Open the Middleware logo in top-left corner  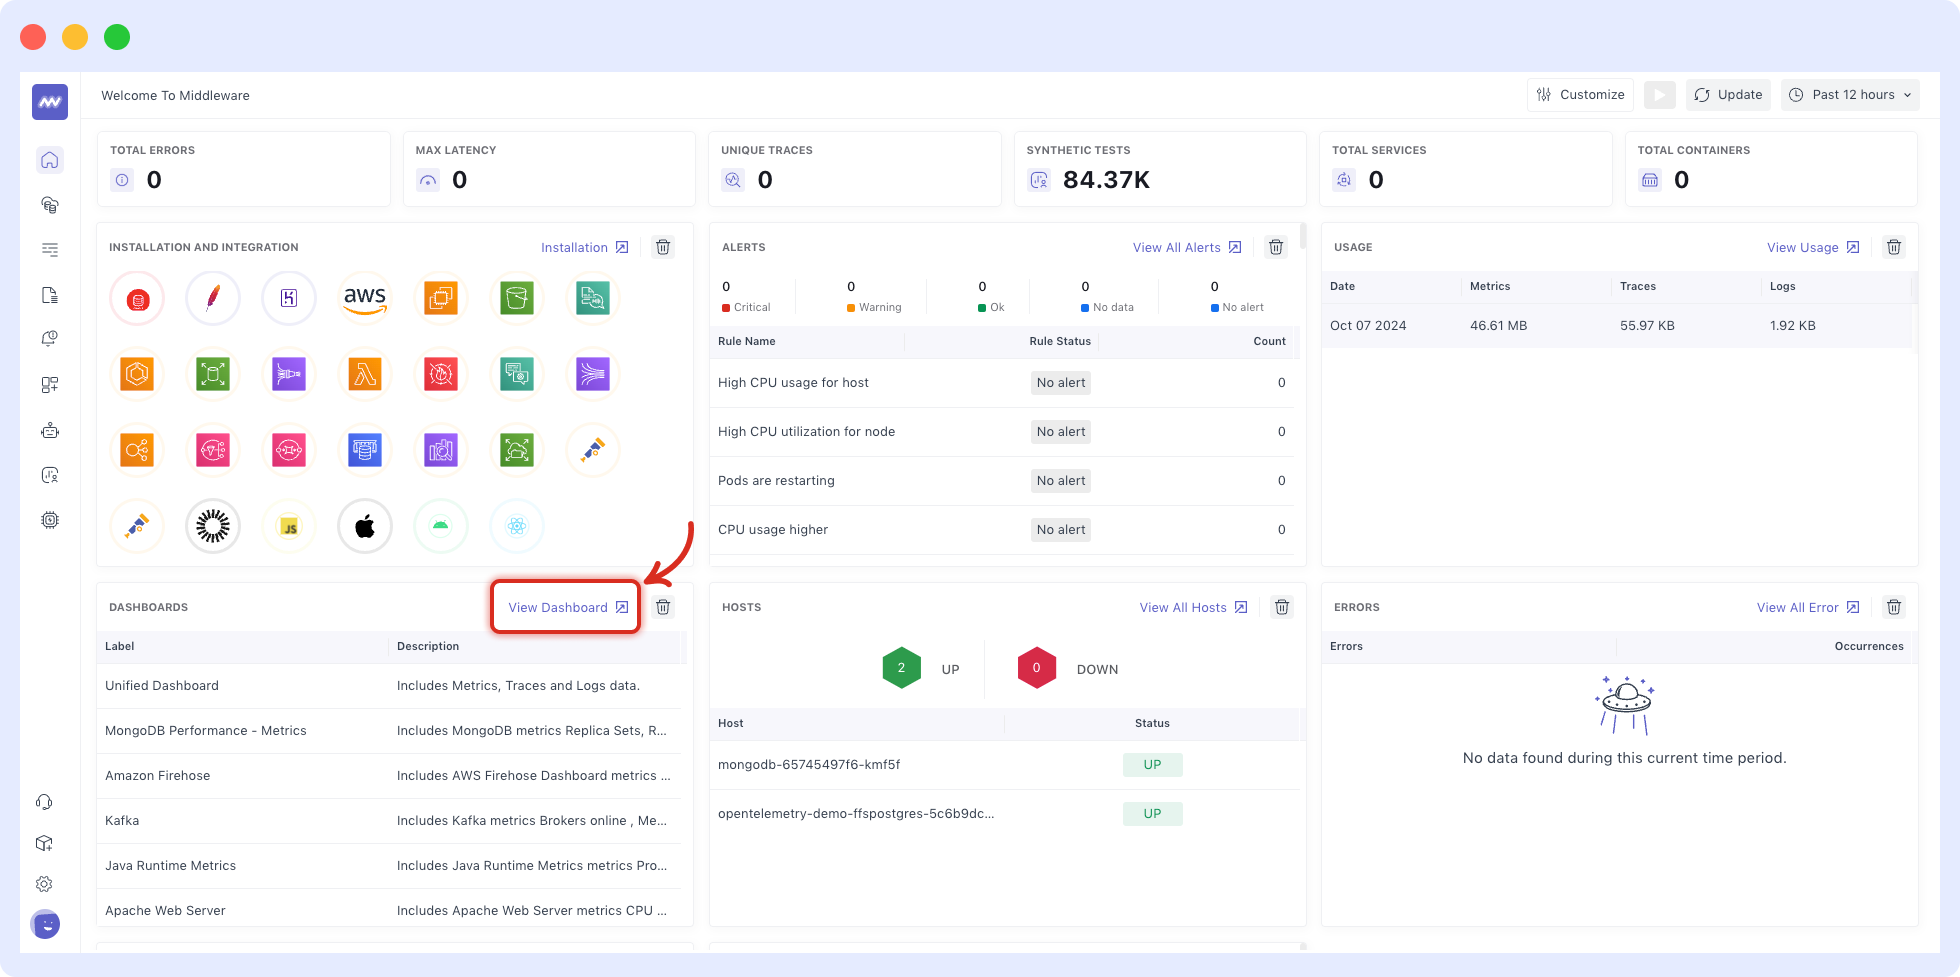click(x=49, y=101)
